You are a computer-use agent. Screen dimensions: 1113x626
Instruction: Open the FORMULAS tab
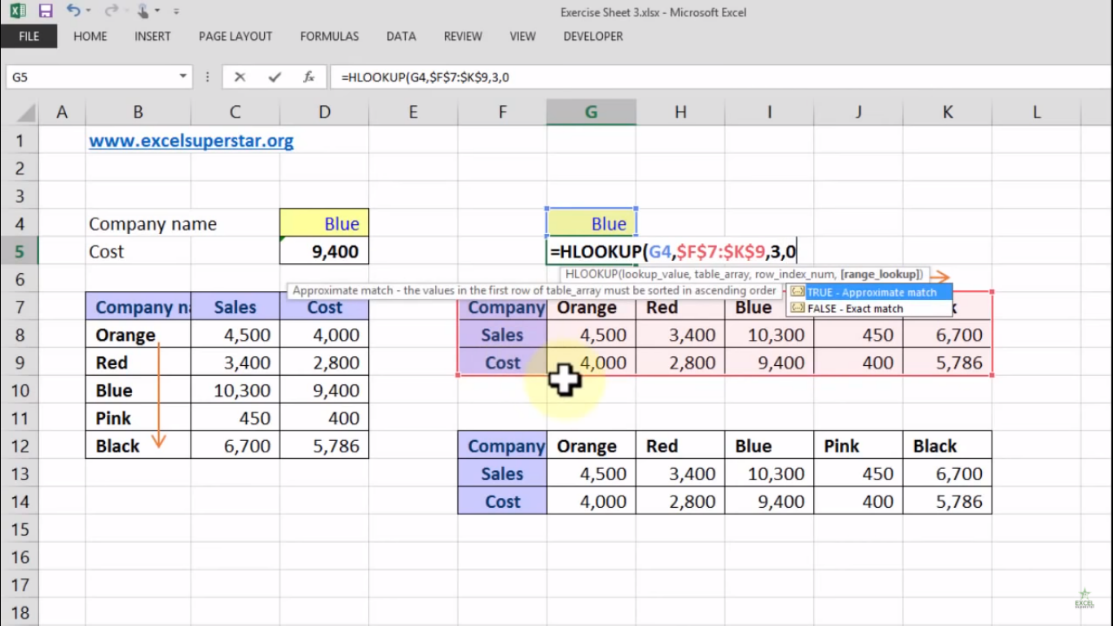pos(329,36)
